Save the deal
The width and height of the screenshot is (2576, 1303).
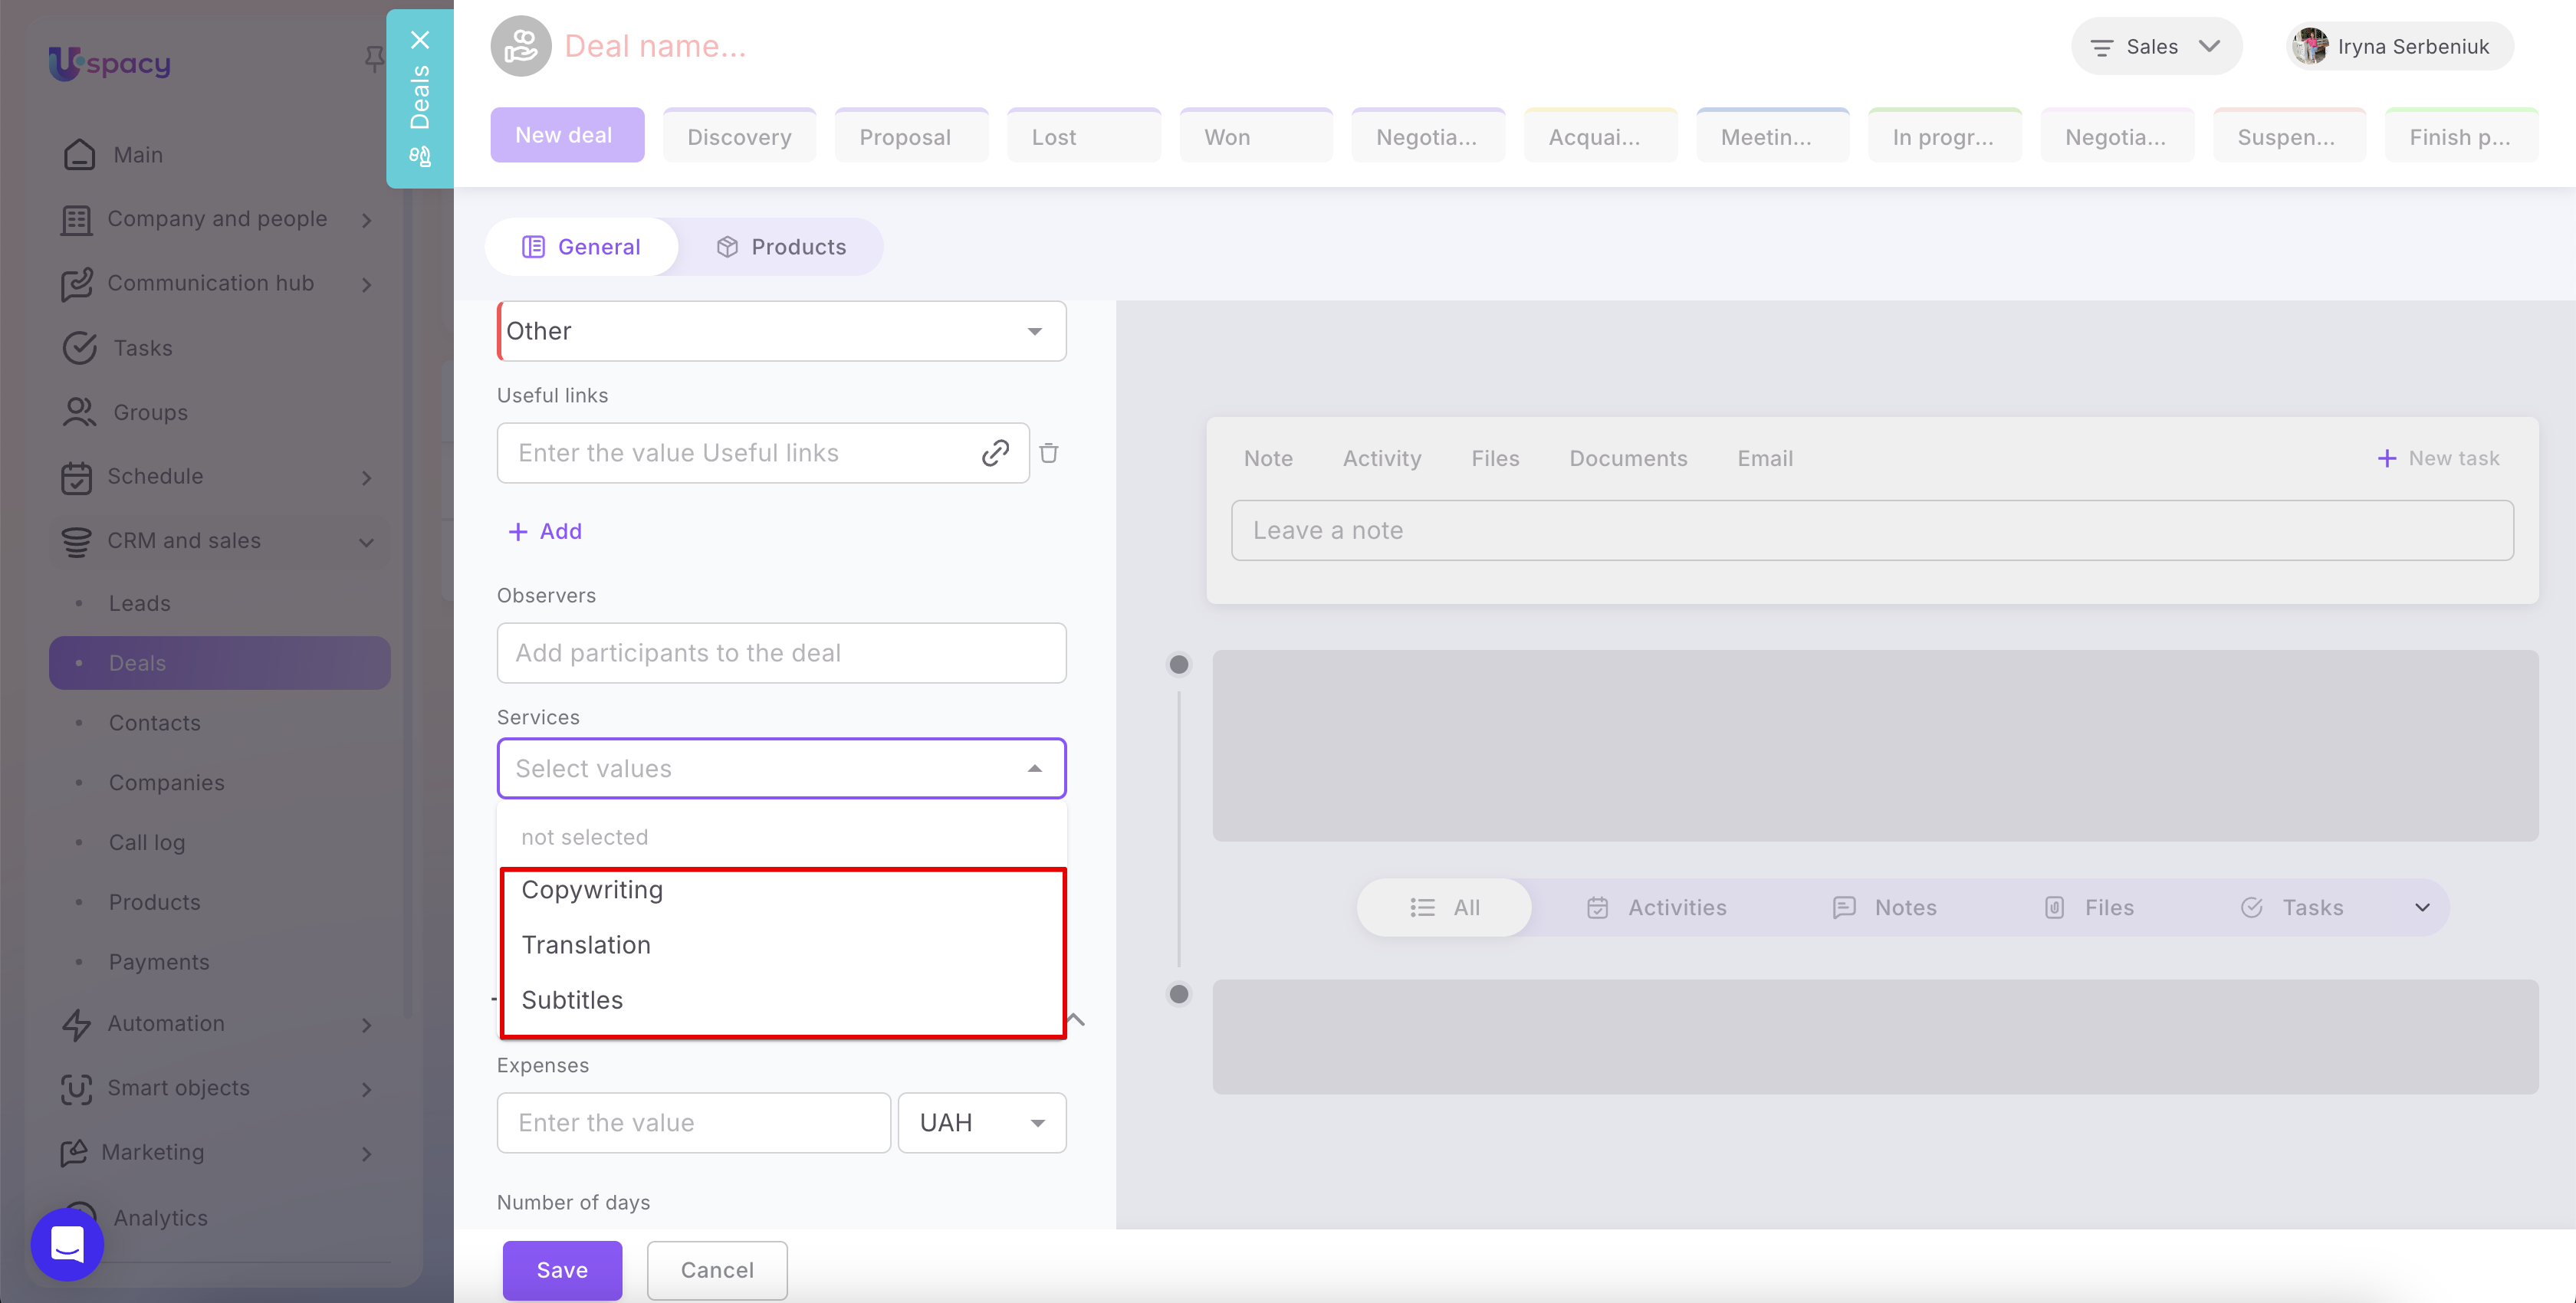562,1270
